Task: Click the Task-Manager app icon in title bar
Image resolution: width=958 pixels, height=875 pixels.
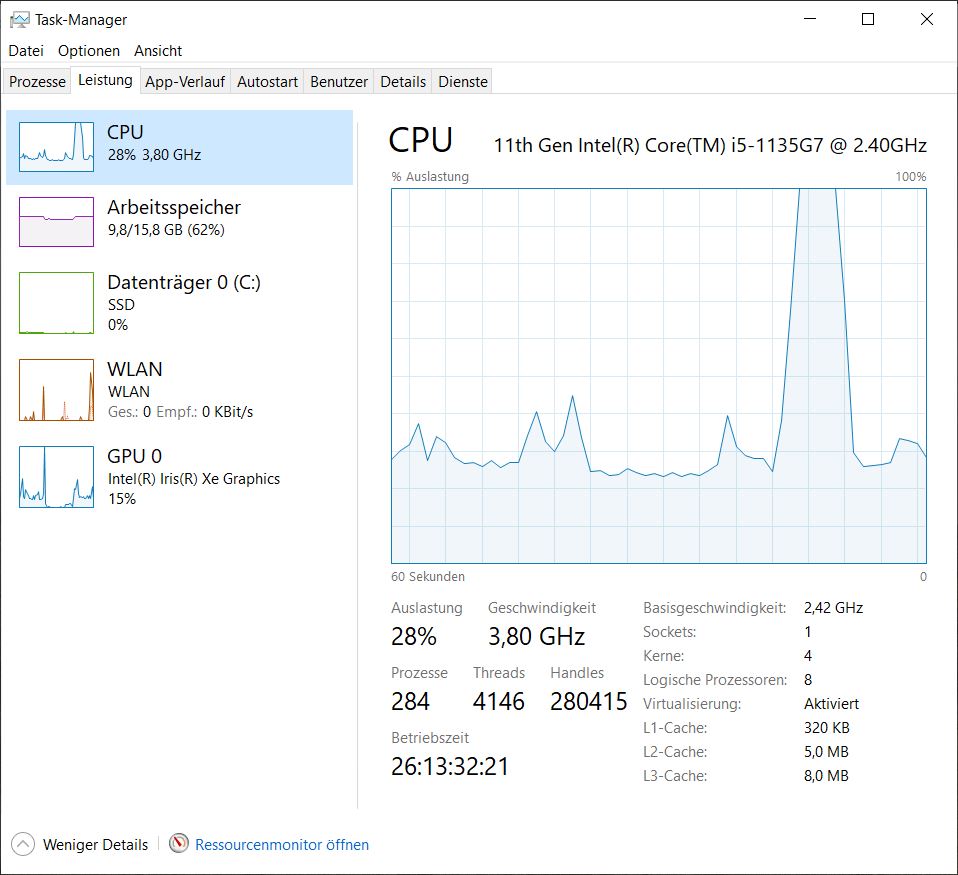Action: 20,20
